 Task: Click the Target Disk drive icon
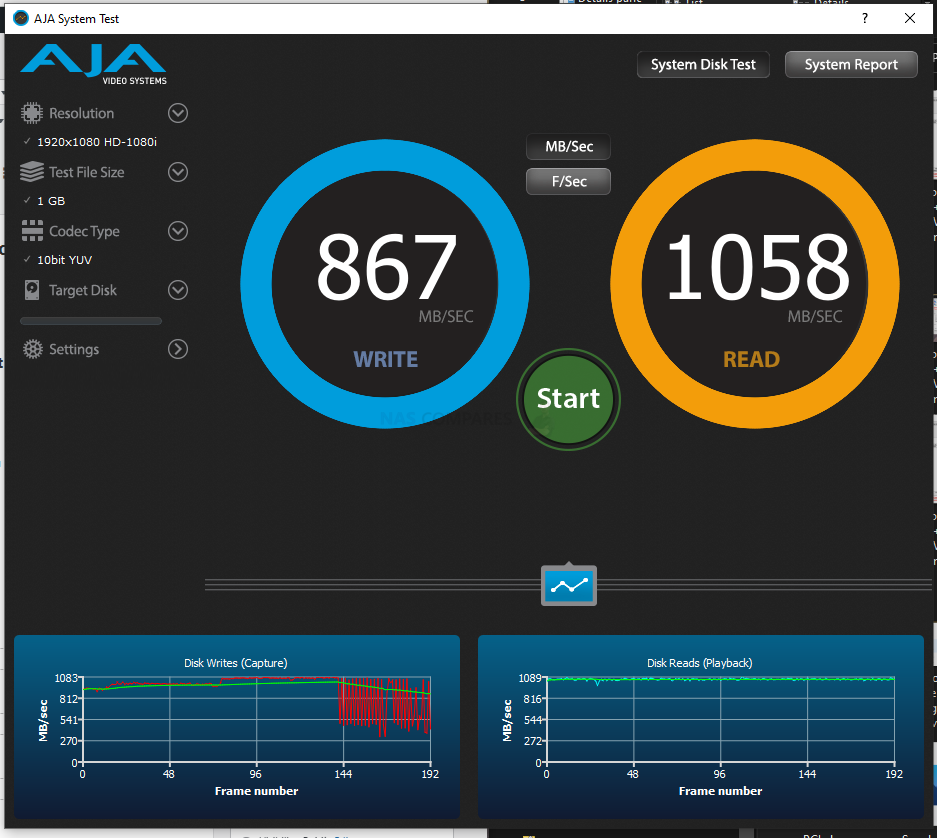tap(32, 290)
